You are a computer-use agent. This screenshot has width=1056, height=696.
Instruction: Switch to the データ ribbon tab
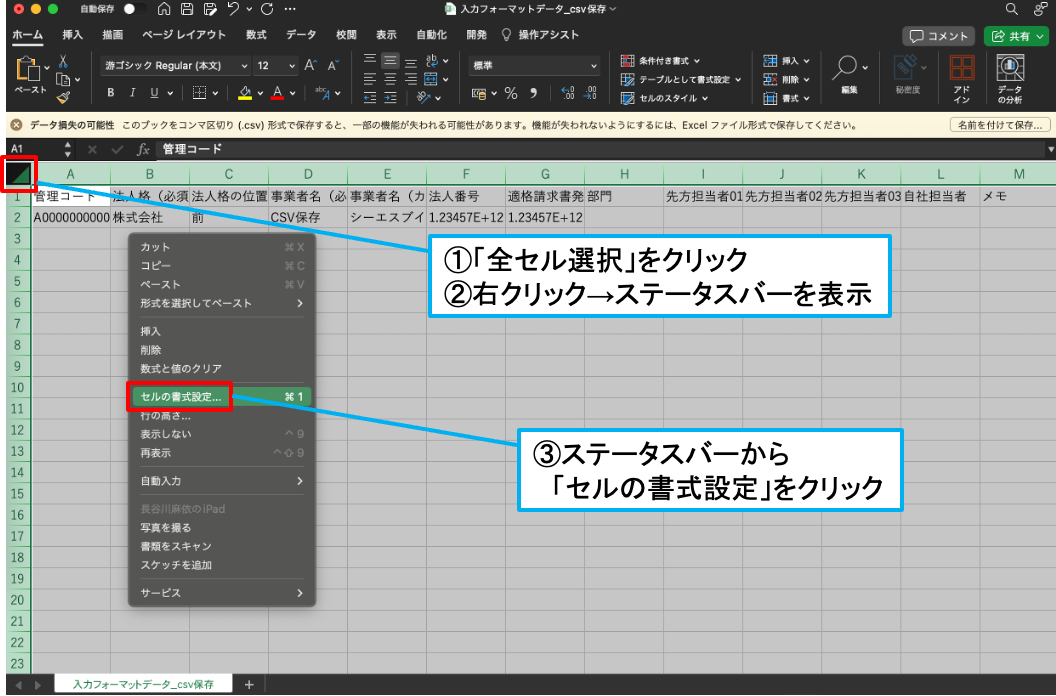(301, 34)
